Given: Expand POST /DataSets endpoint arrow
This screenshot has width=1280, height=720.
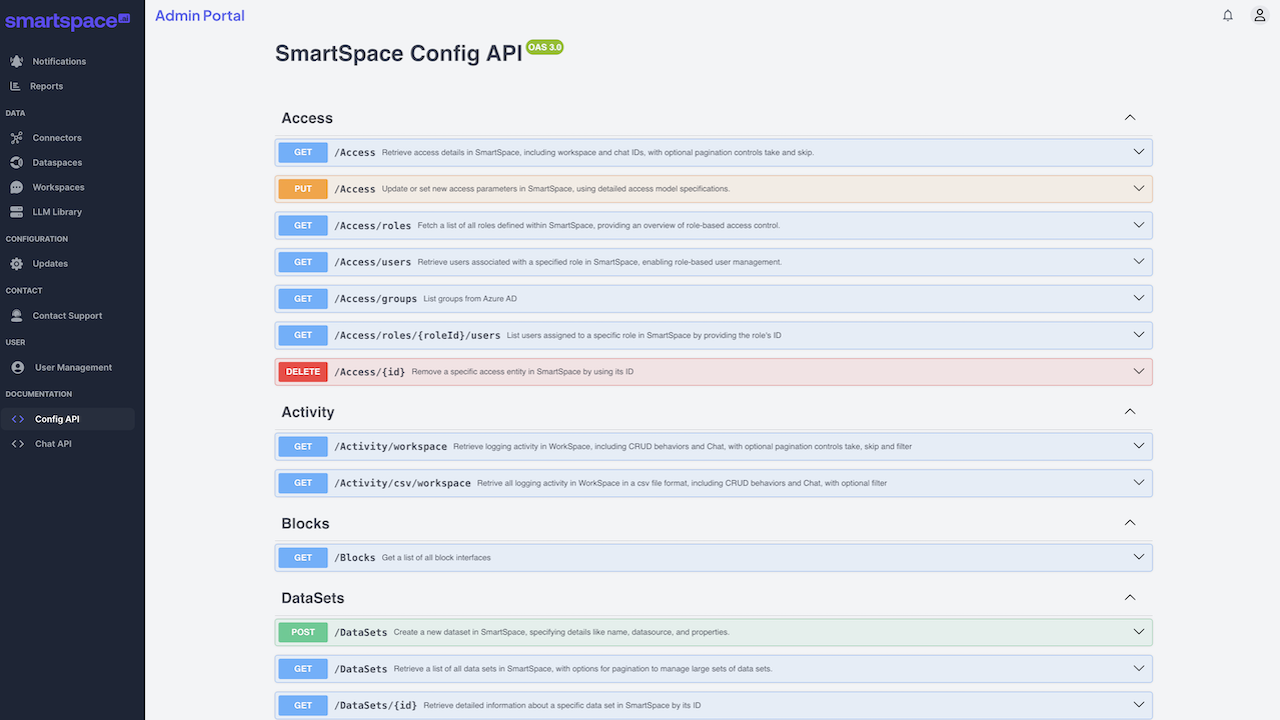Looking at the screenshot, I should click(x=1138, y=632).
